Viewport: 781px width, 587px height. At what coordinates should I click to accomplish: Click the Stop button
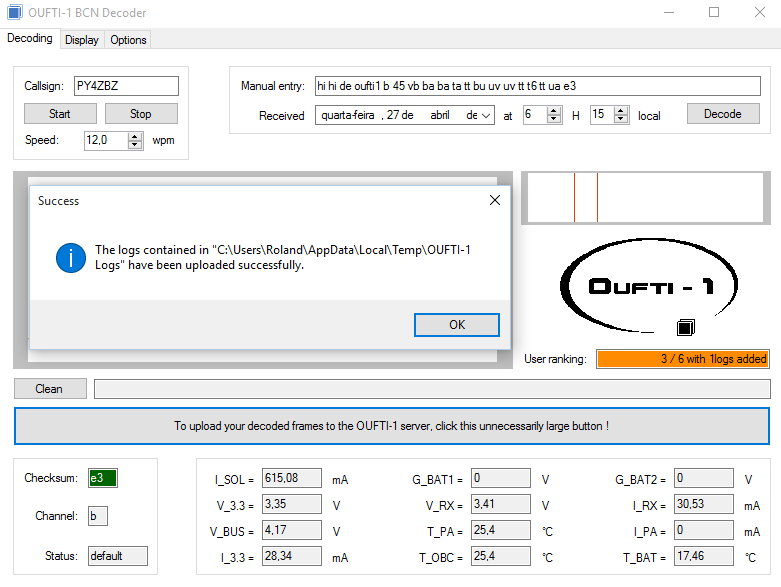(x=141, y=114)
